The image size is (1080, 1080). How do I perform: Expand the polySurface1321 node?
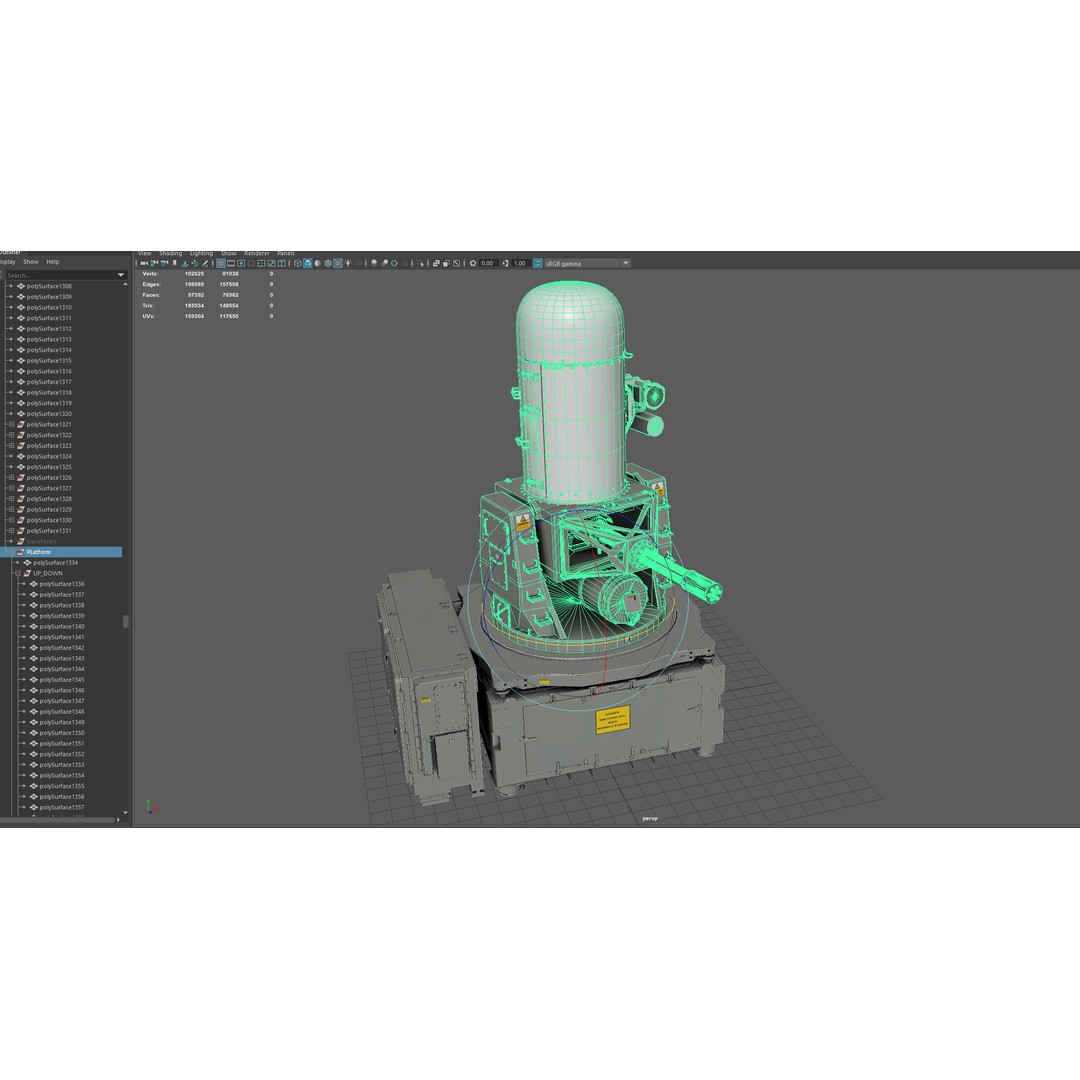point(11,424)
